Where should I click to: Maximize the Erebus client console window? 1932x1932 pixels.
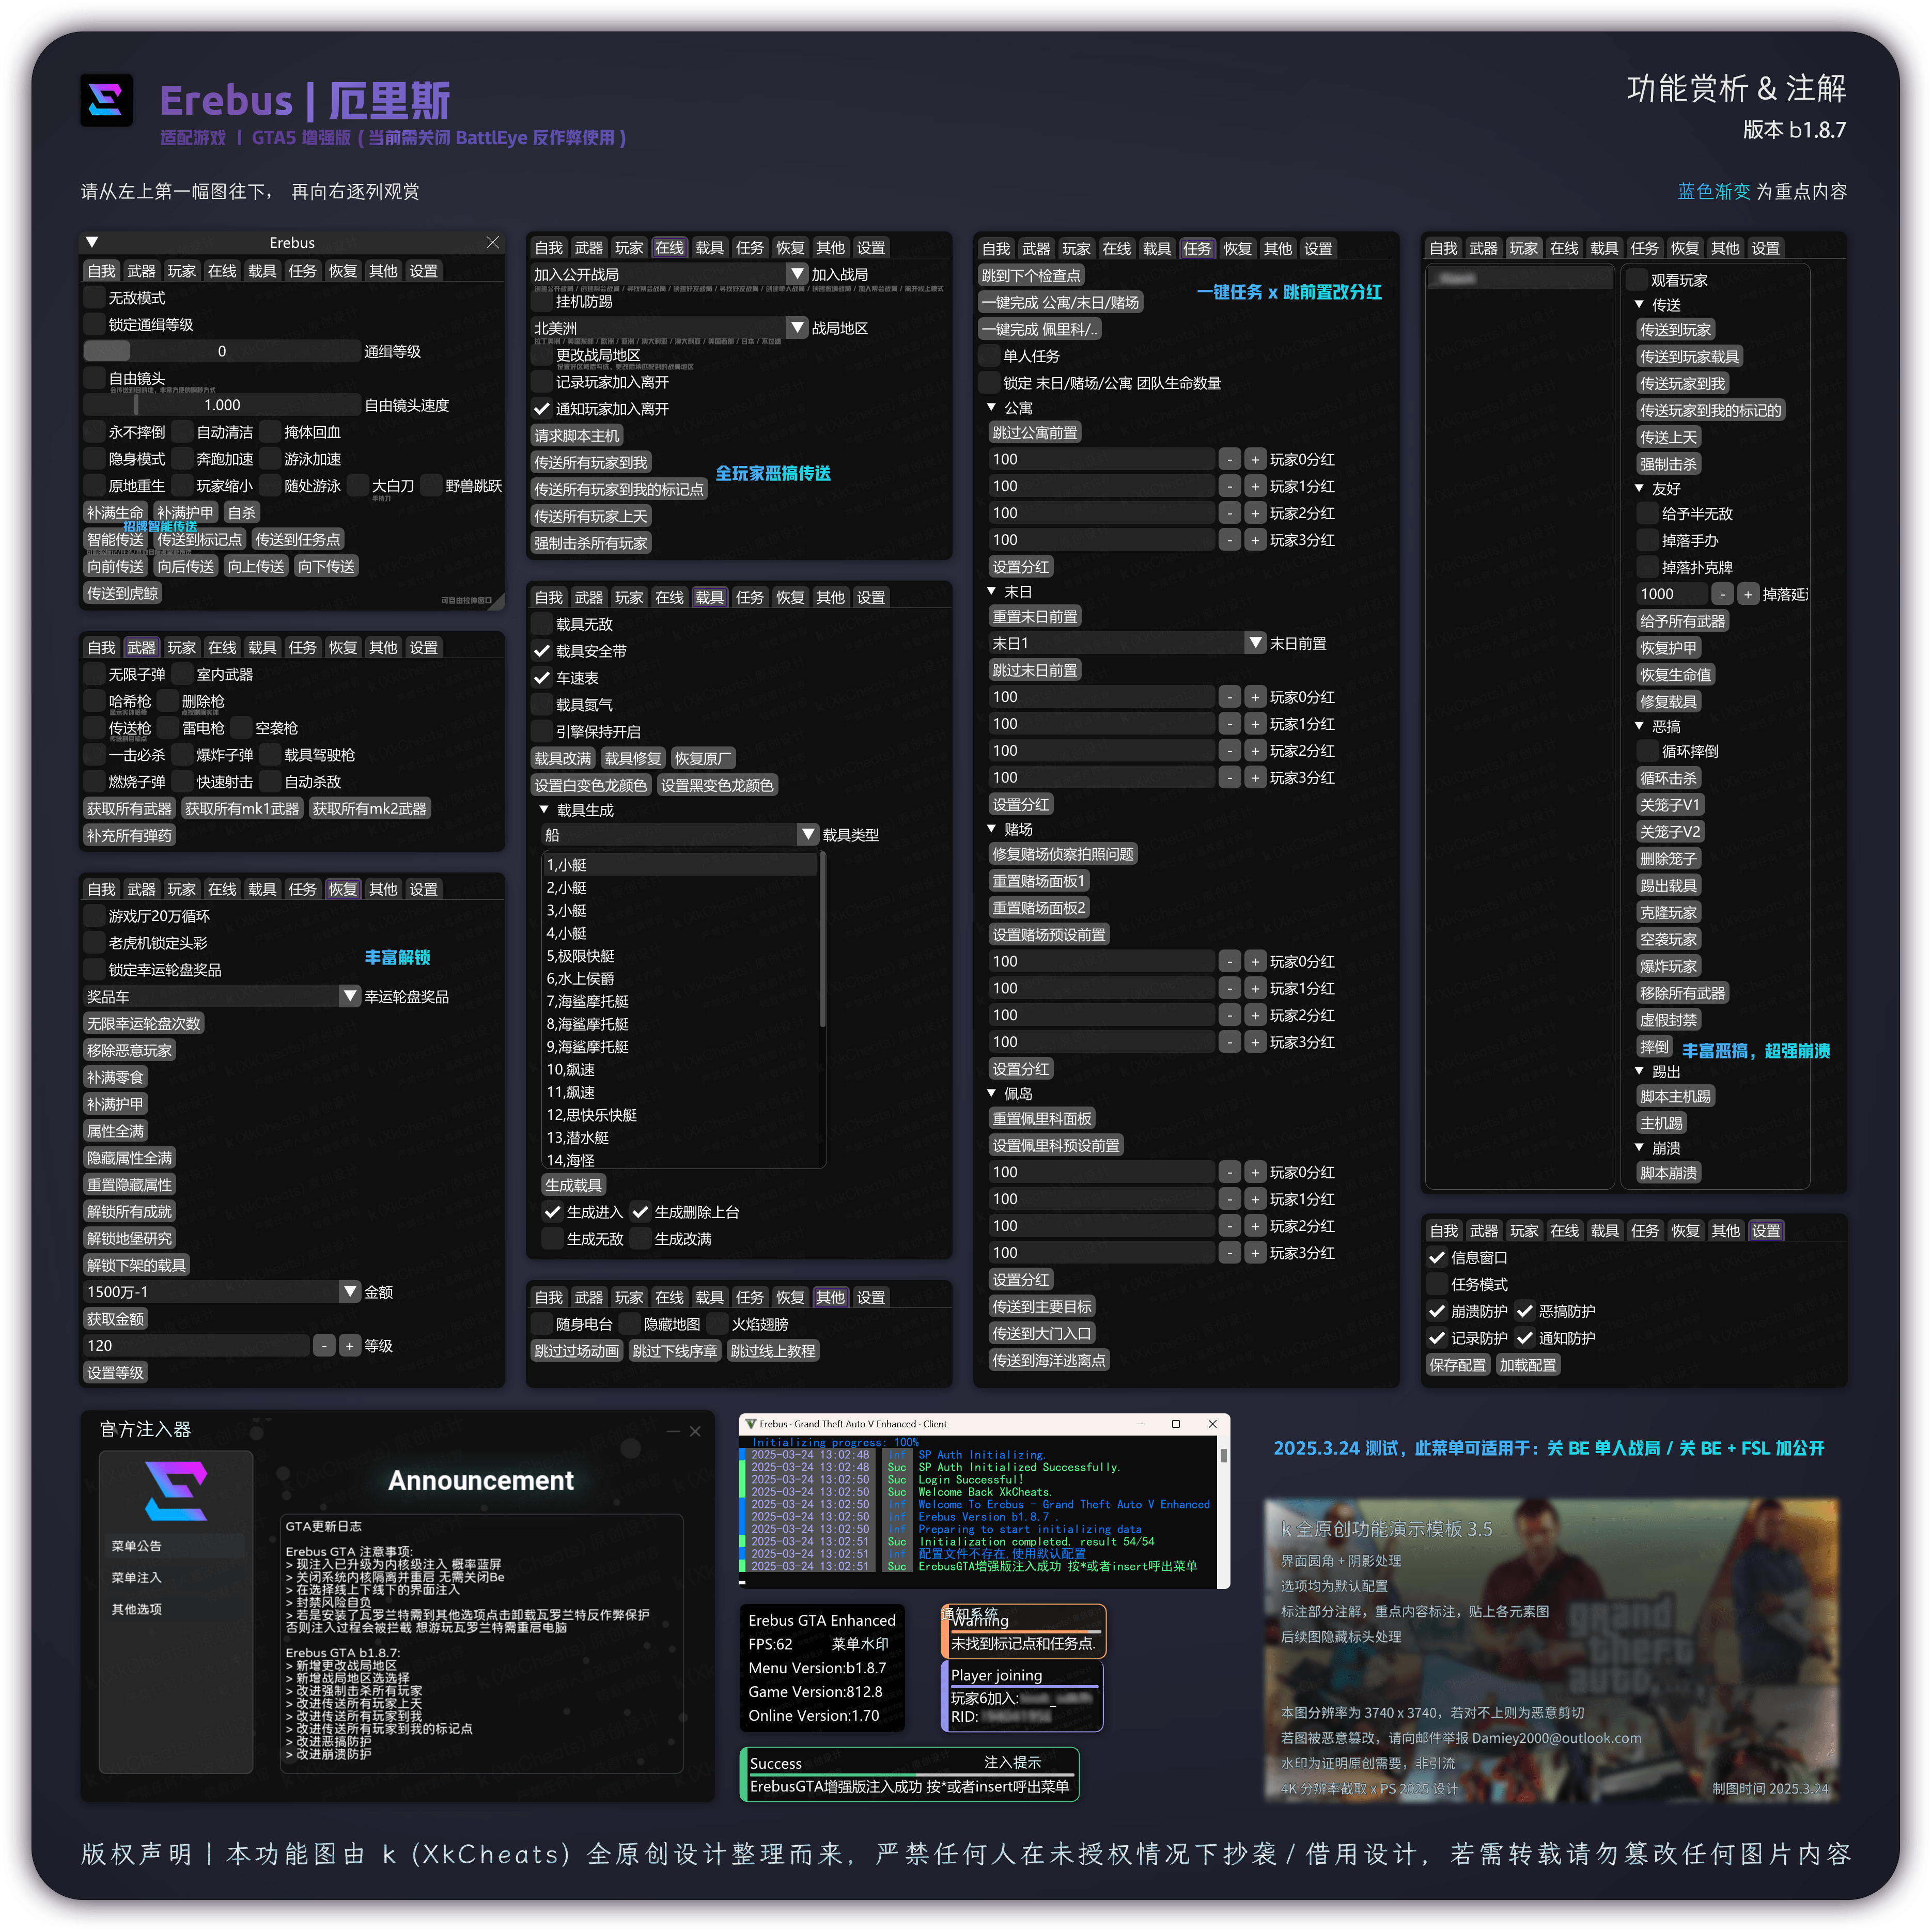pos(1176,1423)
